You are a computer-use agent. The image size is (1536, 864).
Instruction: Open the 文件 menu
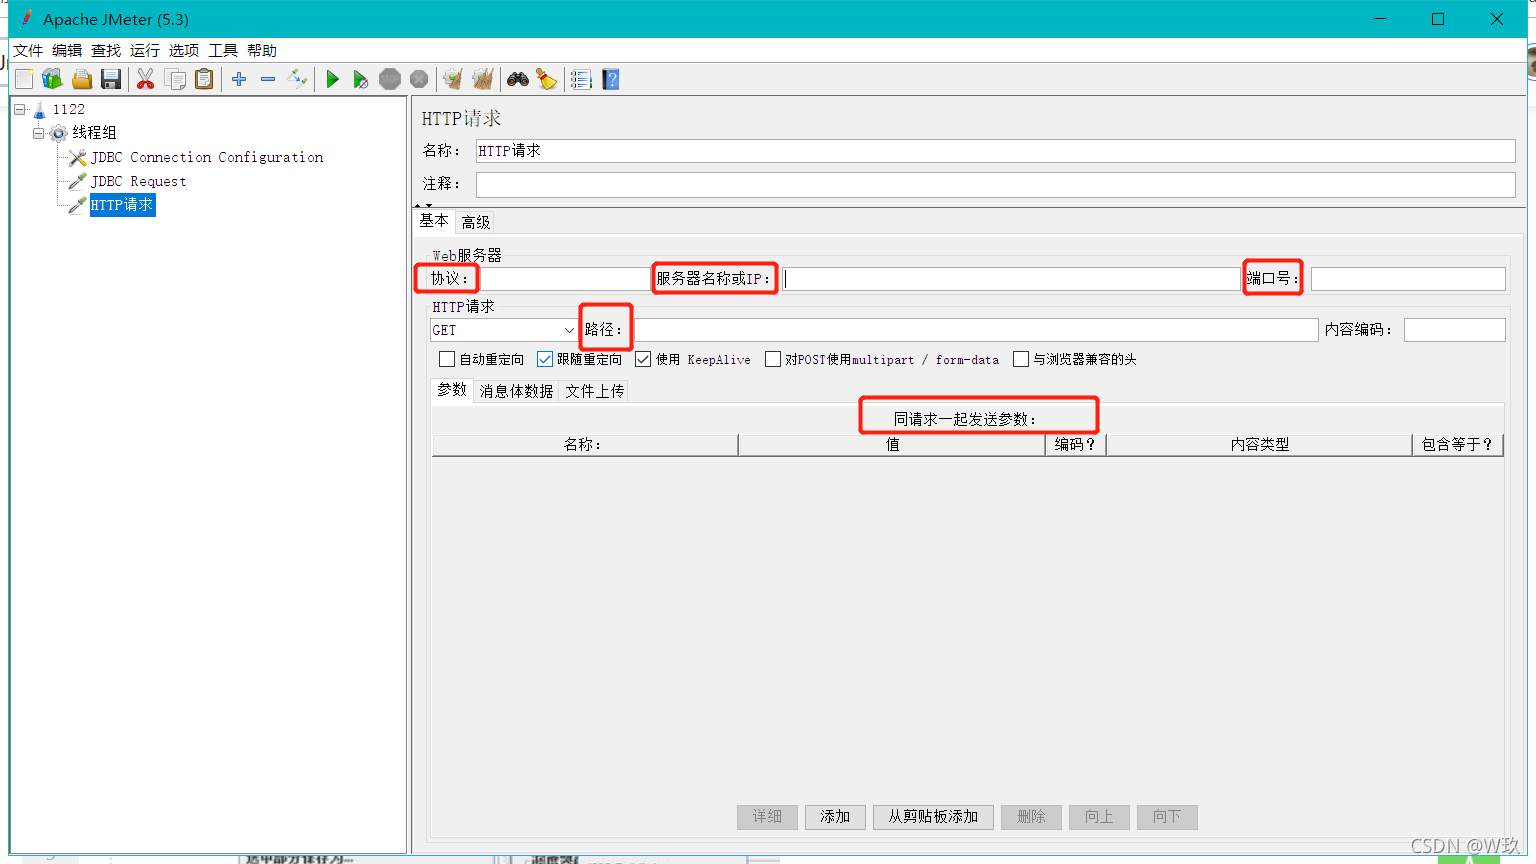(x=28, y=50)
